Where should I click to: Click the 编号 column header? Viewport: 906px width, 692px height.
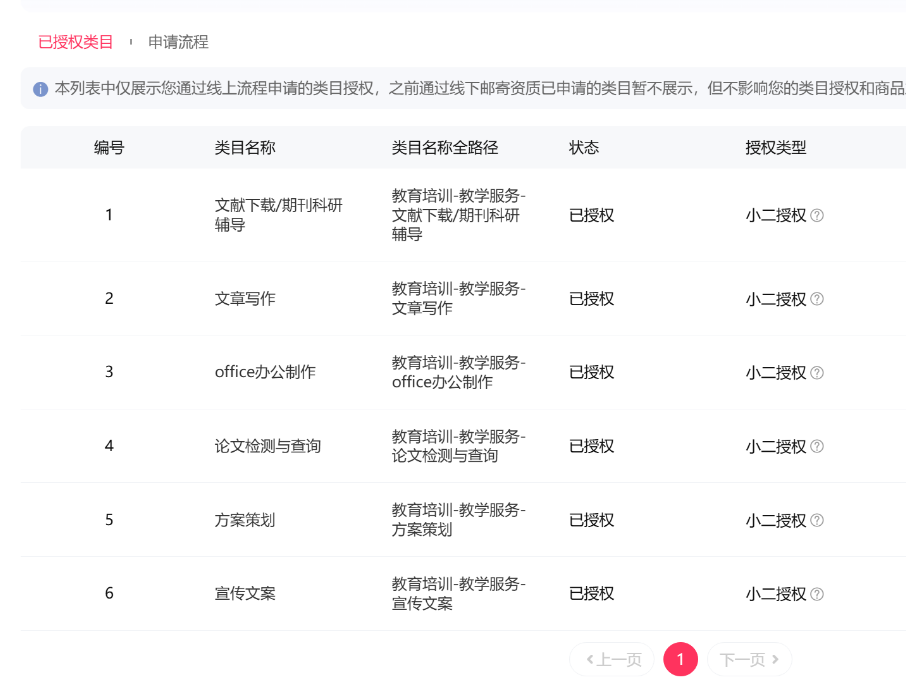(109, 148)
